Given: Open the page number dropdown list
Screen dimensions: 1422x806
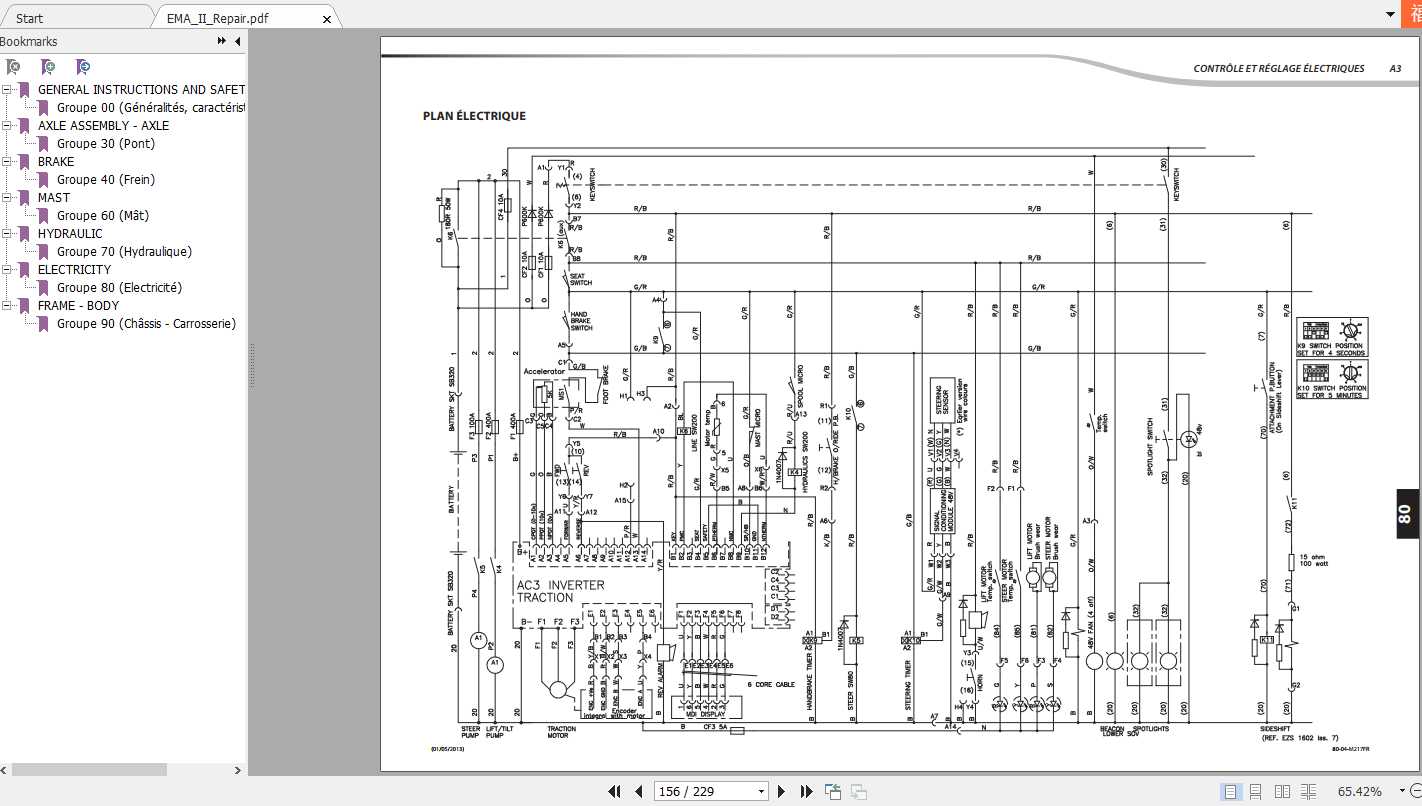Looking at the screenshot, I should (761, 791).
